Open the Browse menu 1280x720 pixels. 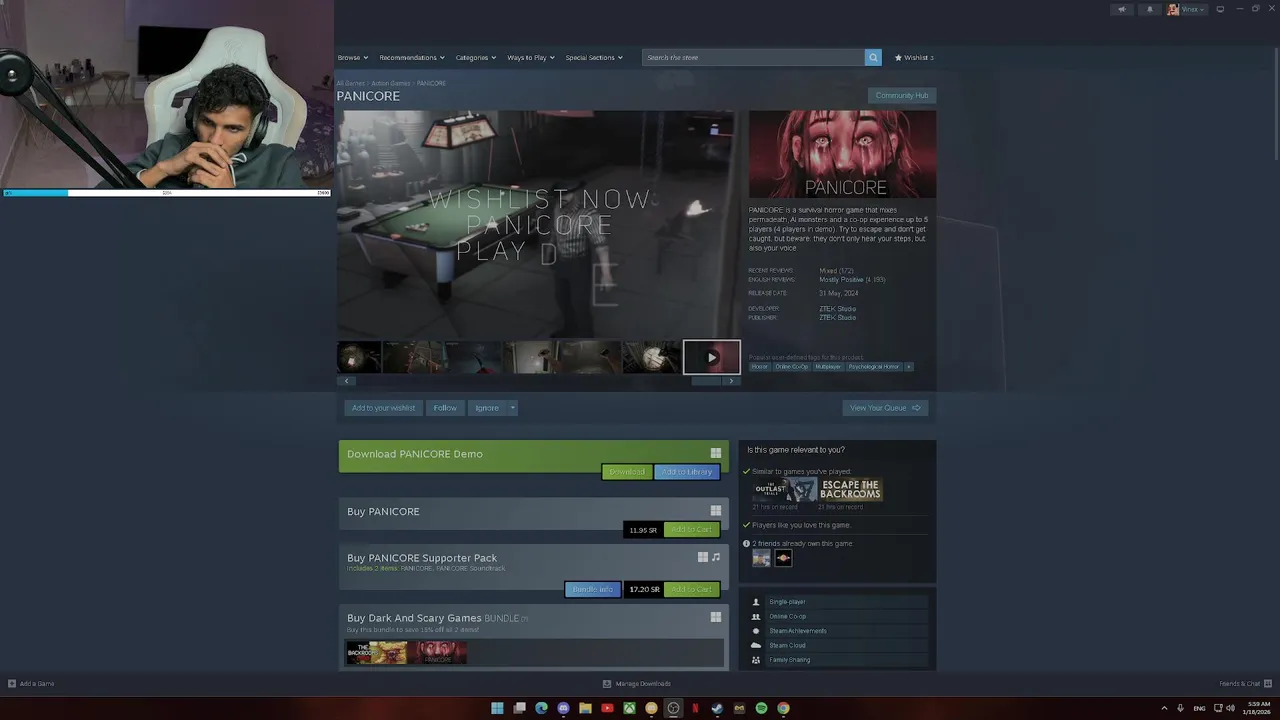(353, 57)
